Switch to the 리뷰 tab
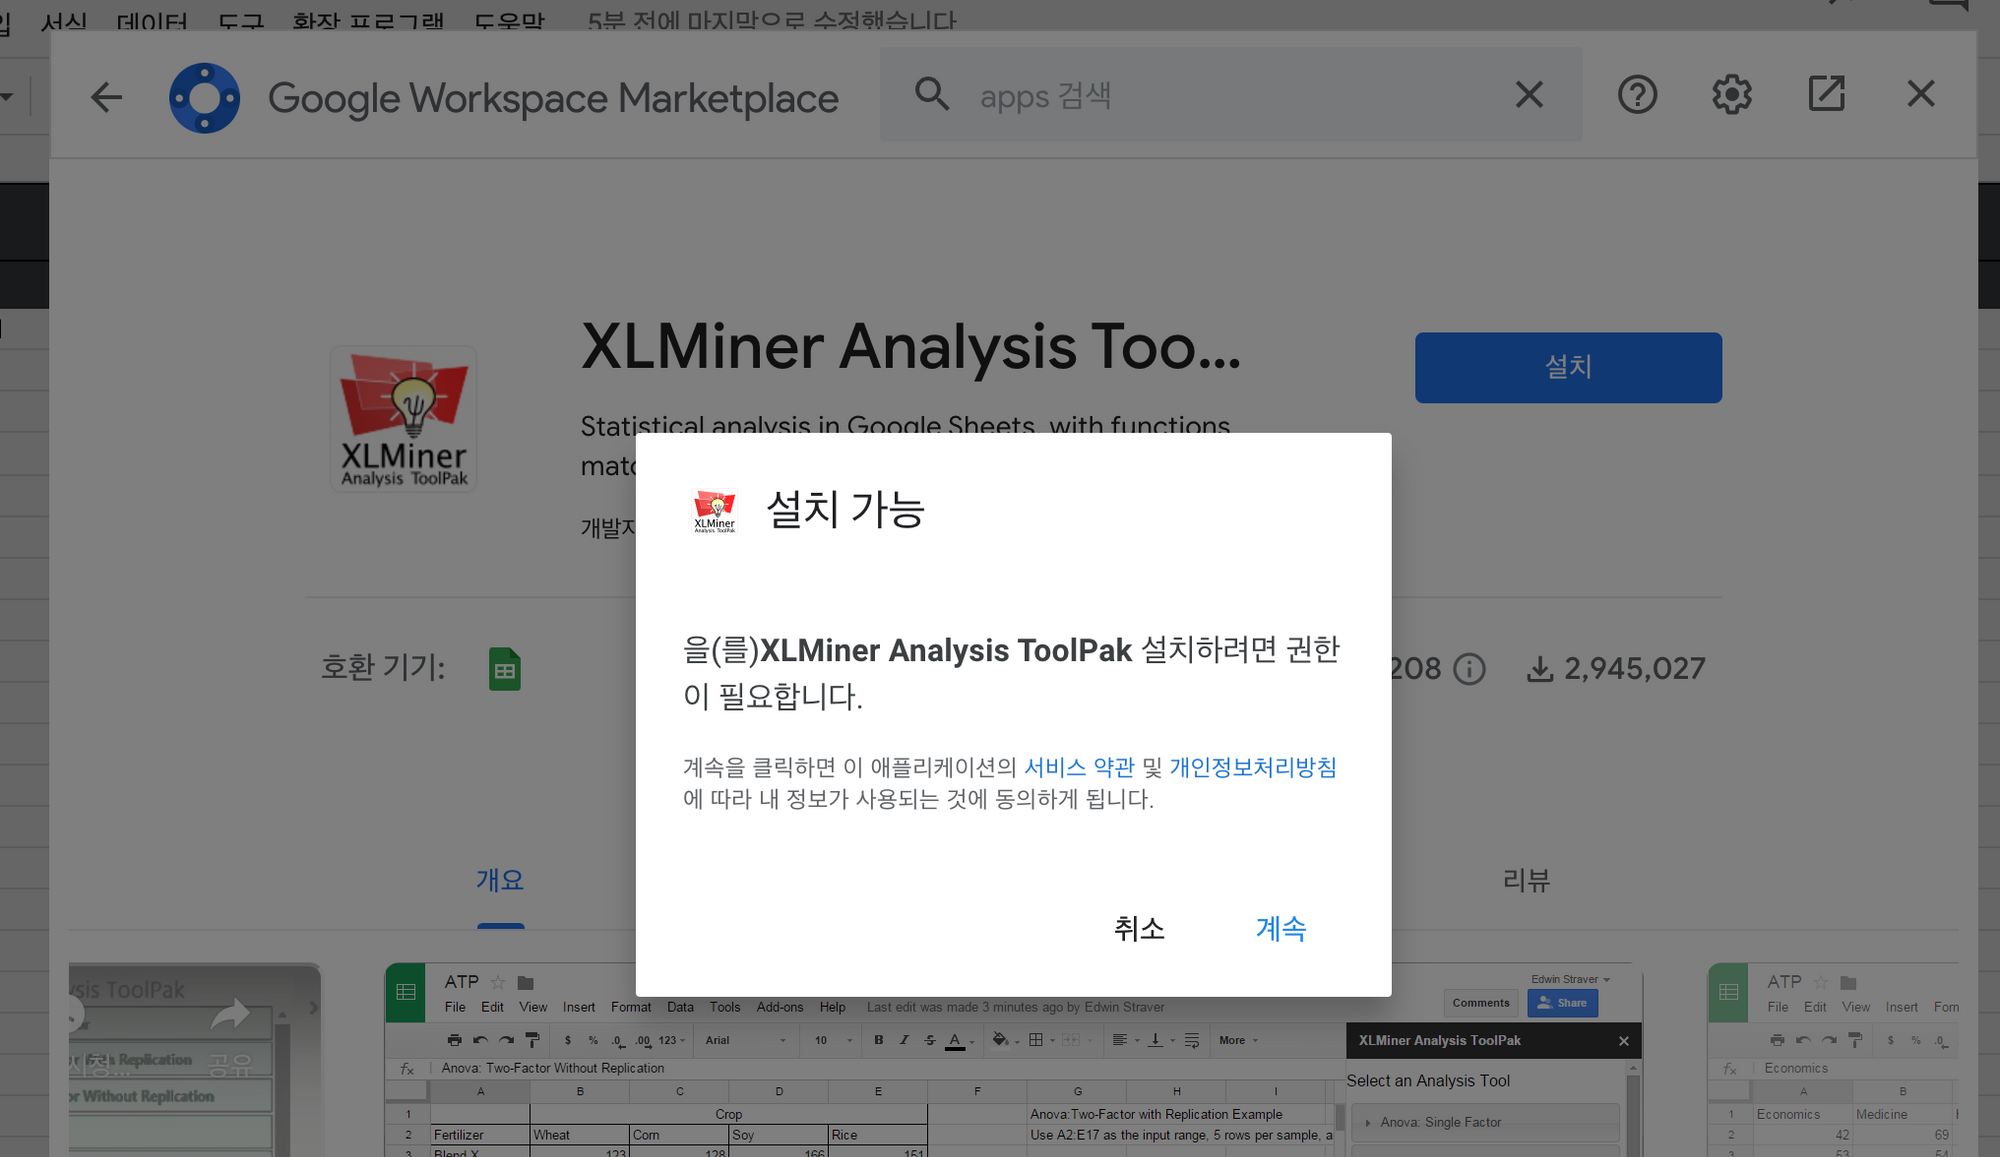The width and height of the screenshot is (2000, 1157). (1525, 880)
